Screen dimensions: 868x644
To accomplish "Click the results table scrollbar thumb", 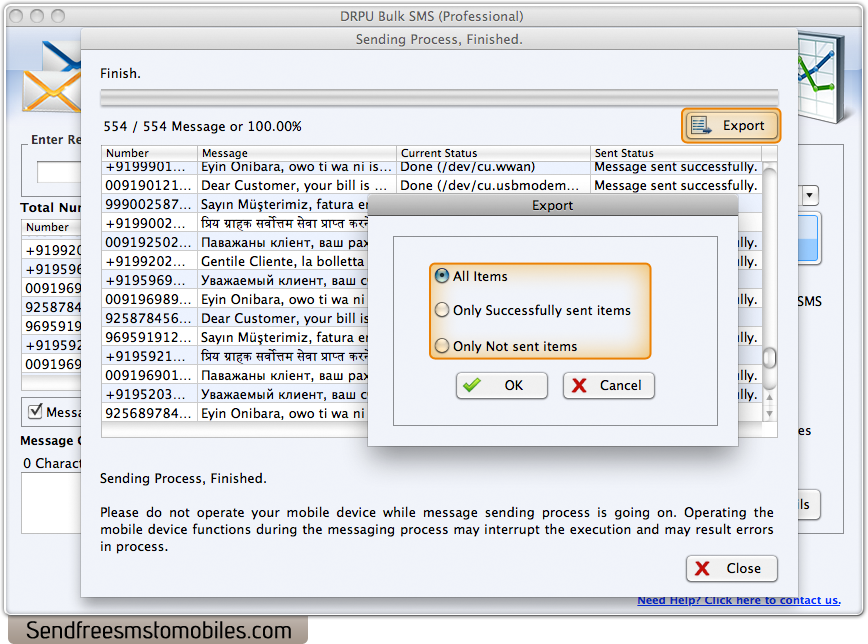I will (769, 358).
